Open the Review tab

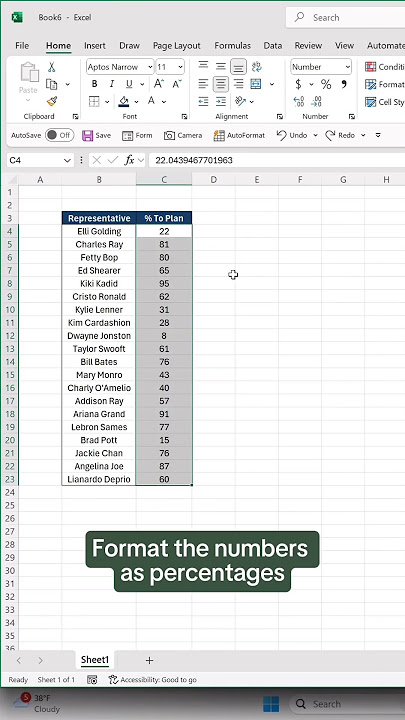(308, 45)
